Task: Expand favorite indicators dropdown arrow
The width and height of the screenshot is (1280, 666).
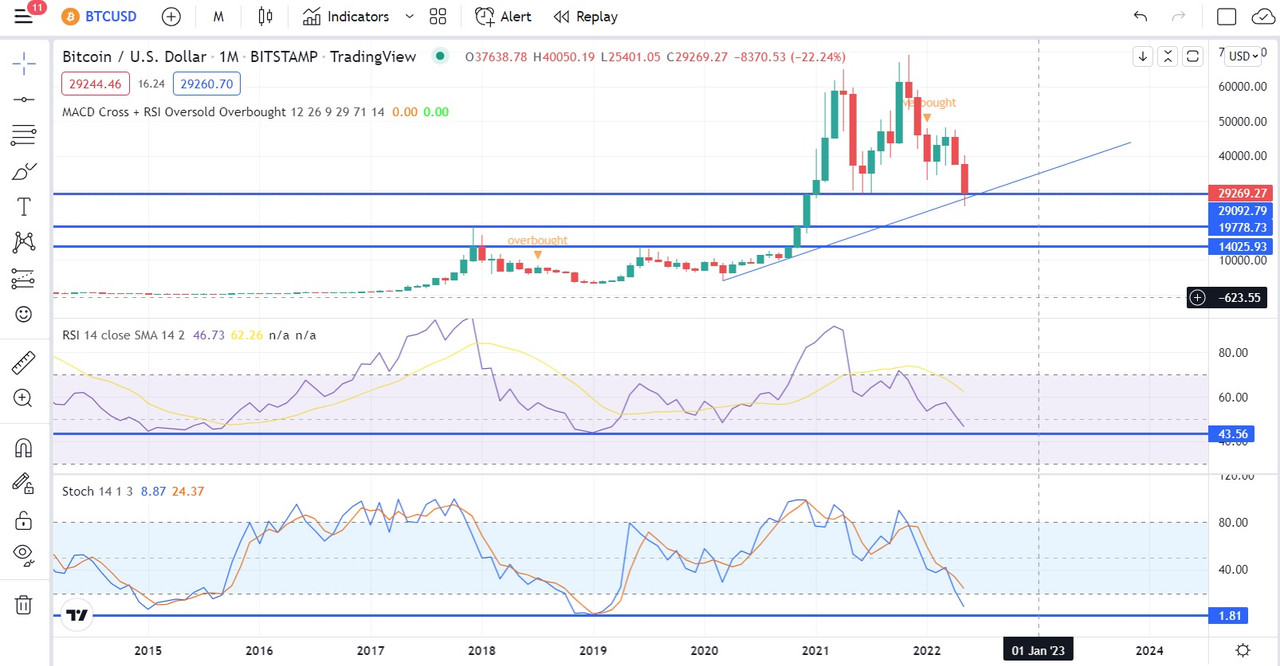Action: coord(409,16)
